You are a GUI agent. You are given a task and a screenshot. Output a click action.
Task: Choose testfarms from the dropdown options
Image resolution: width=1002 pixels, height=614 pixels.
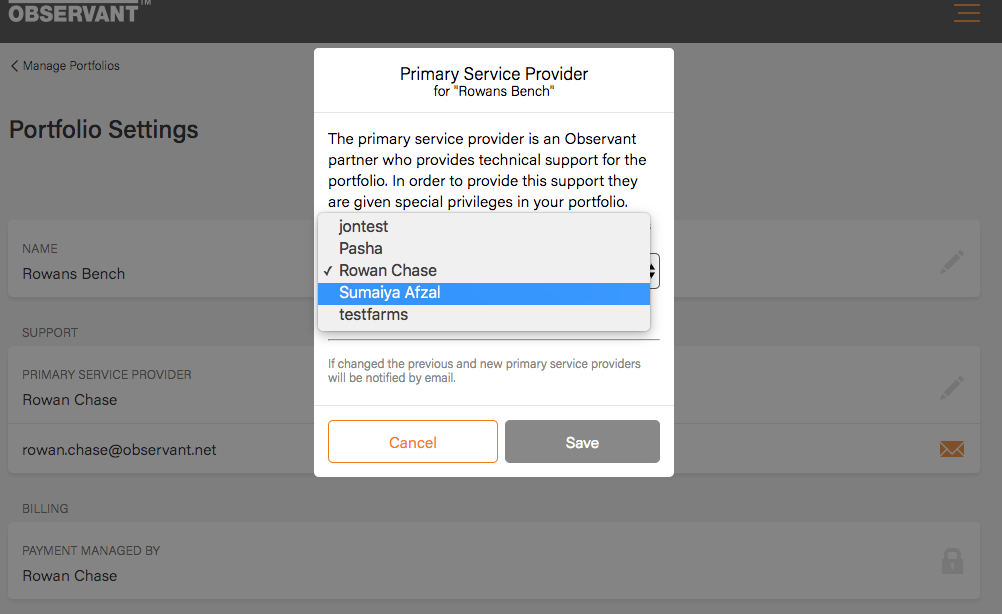click(x=373, y=315)
